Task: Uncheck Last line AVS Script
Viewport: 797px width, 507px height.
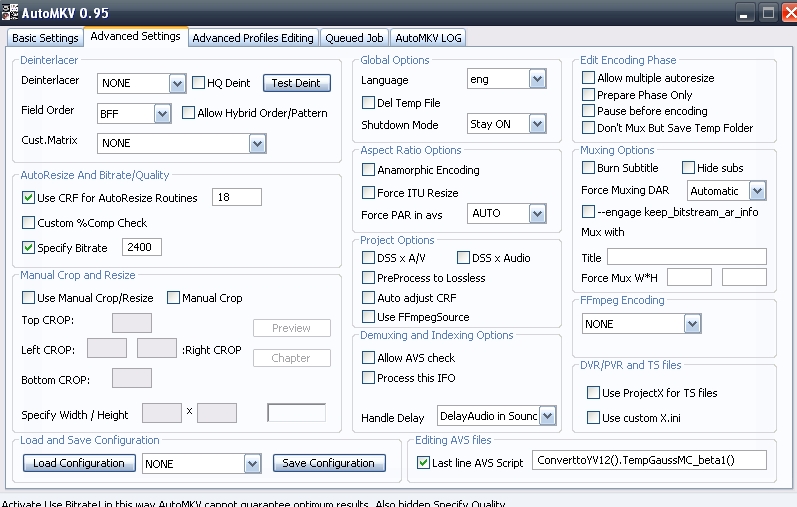Action: (423, 462)
